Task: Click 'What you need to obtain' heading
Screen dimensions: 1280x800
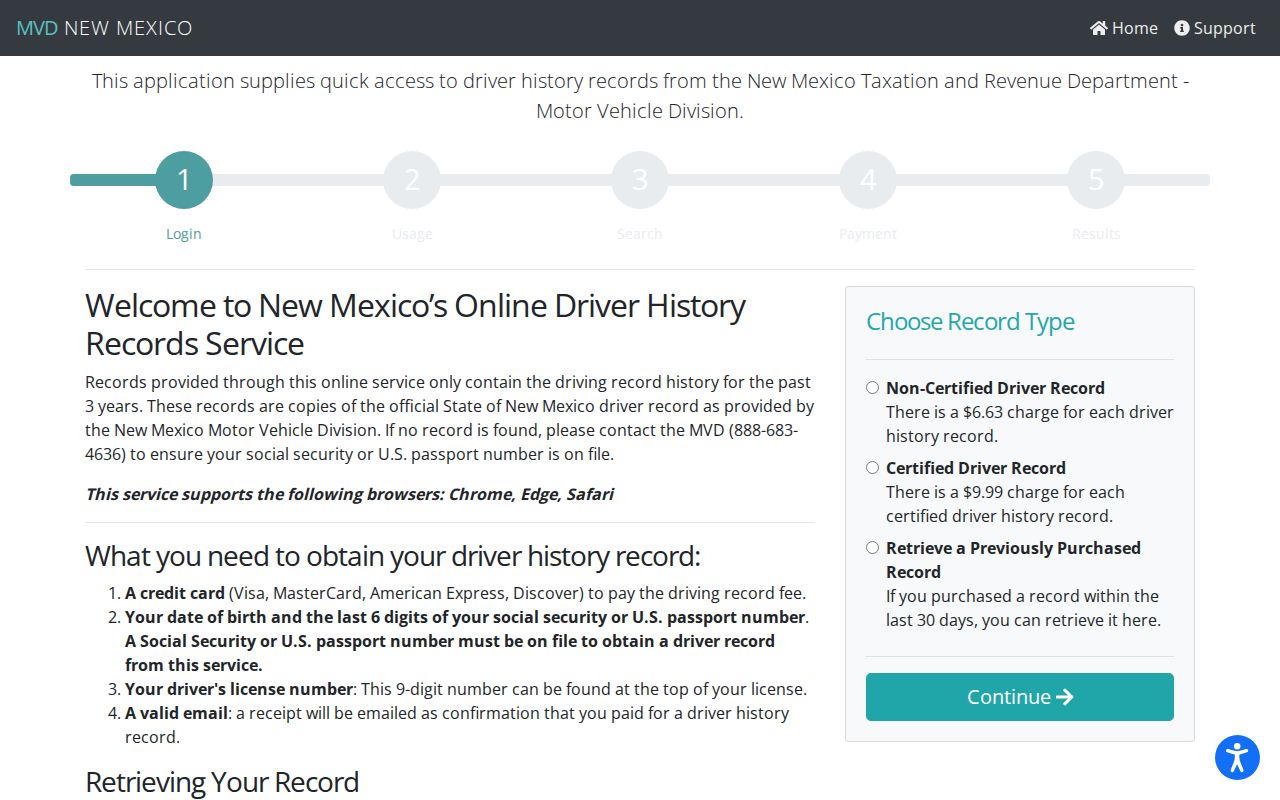Action: click(x=393, y=556)
